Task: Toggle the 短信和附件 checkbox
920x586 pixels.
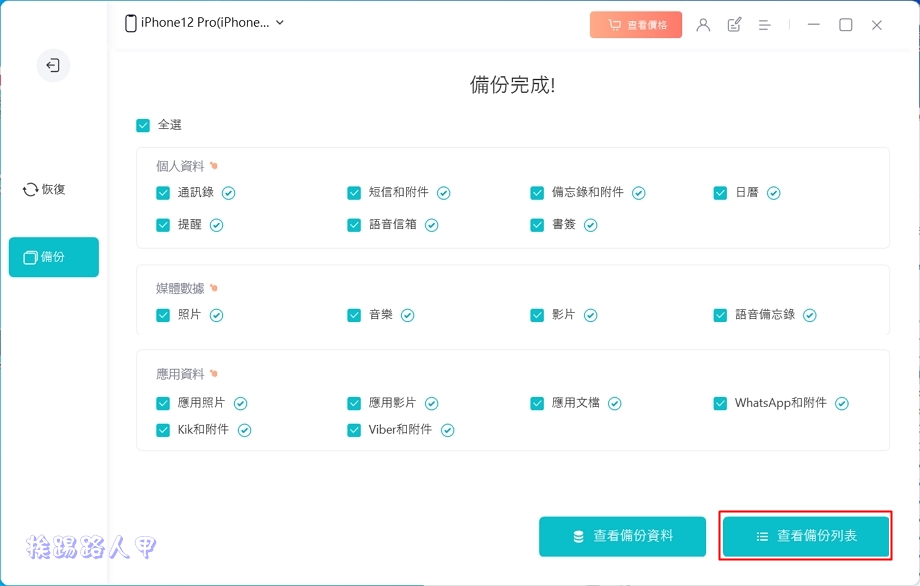Action: coord(354,193)
